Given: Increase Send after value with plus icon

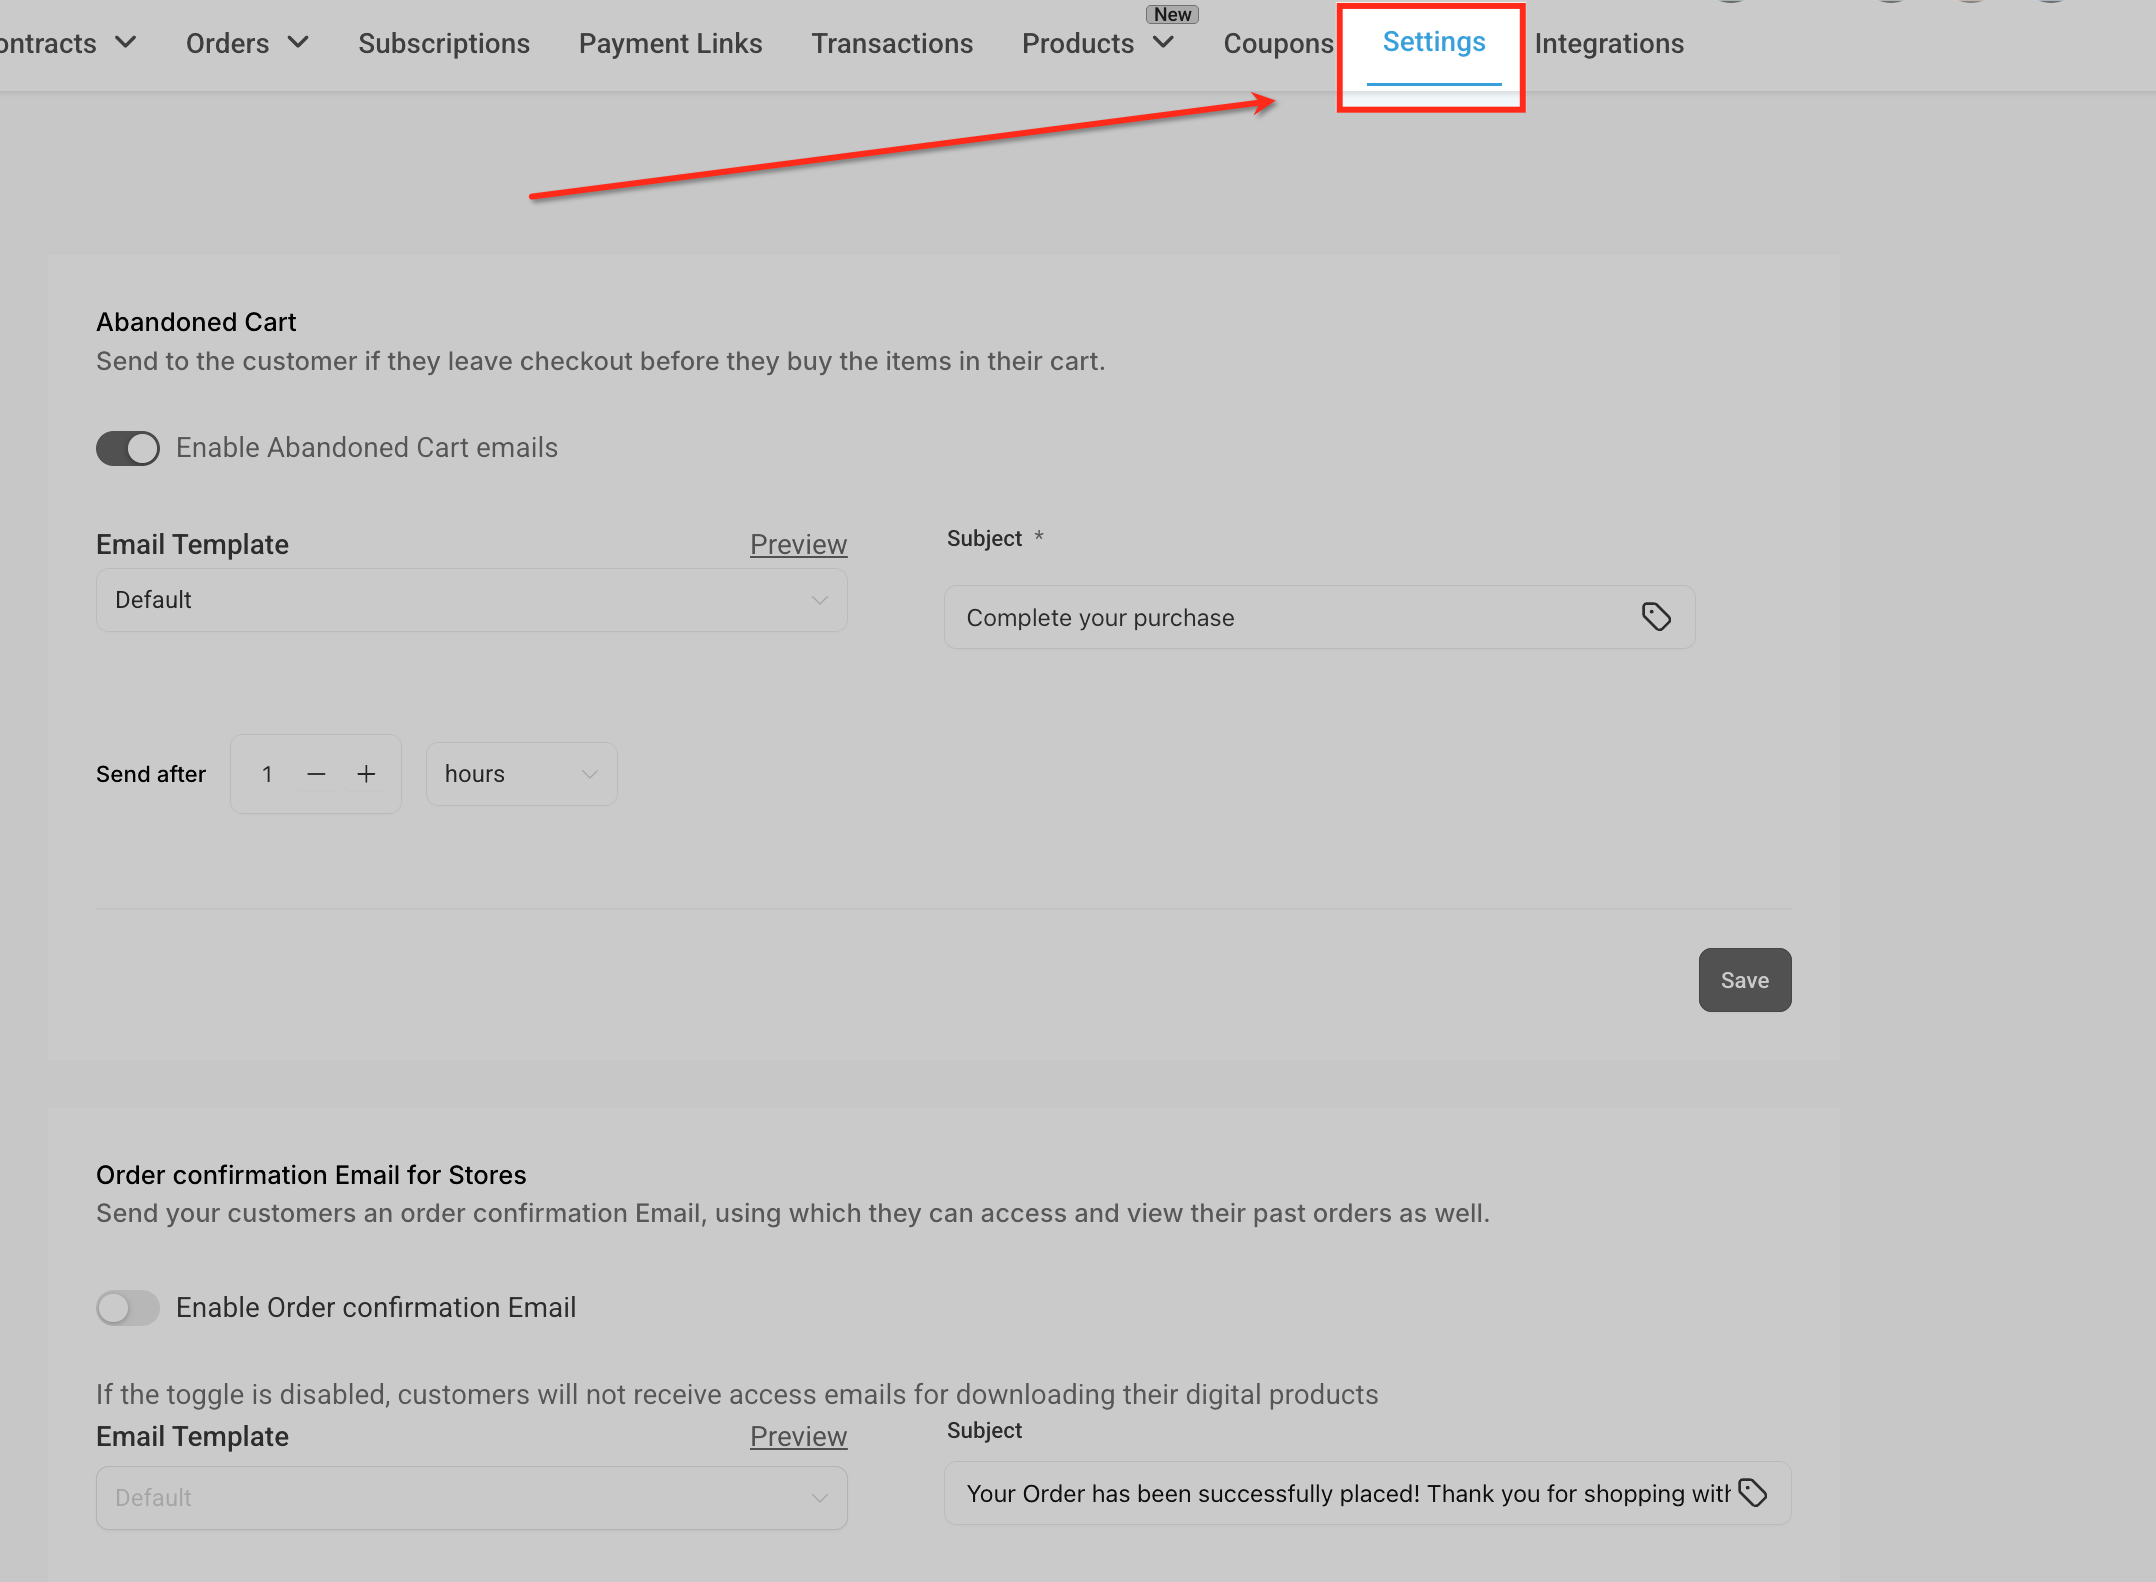Looking at the screenshot, I should (x=366, y=774).
